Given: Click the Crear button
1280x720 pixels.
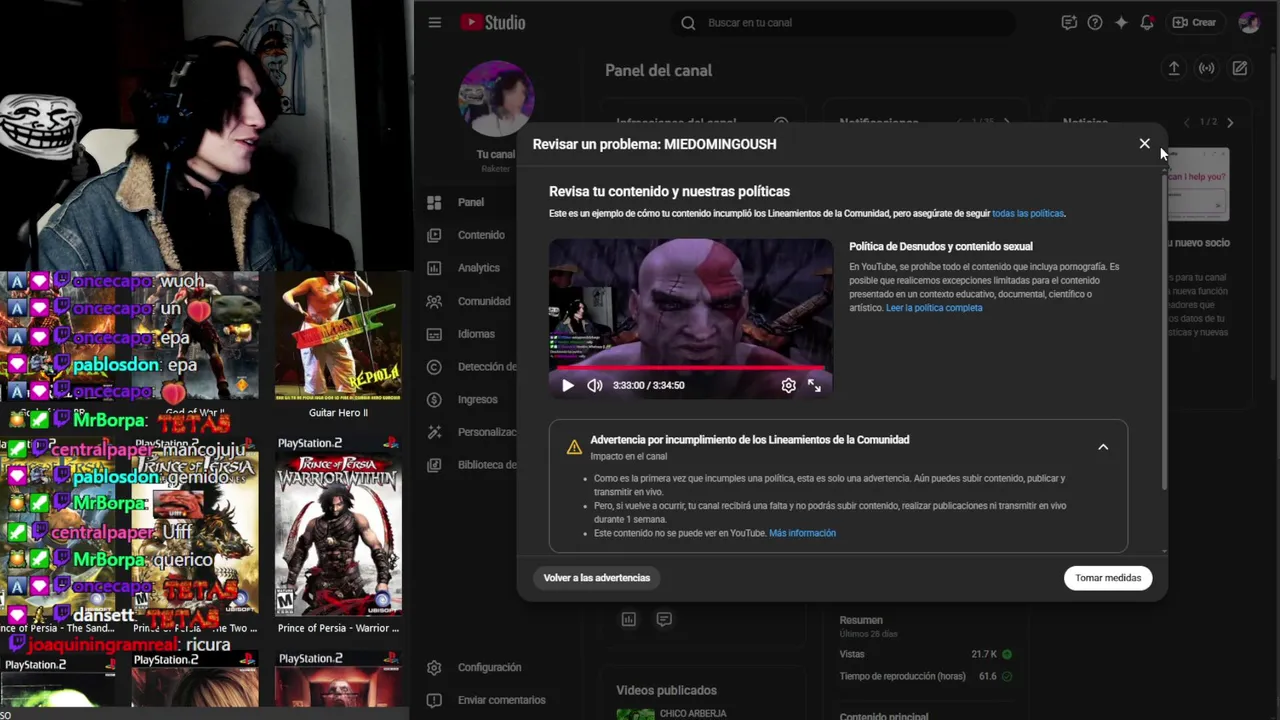Looking at the screenshot, I should [x=1195, y=22].
